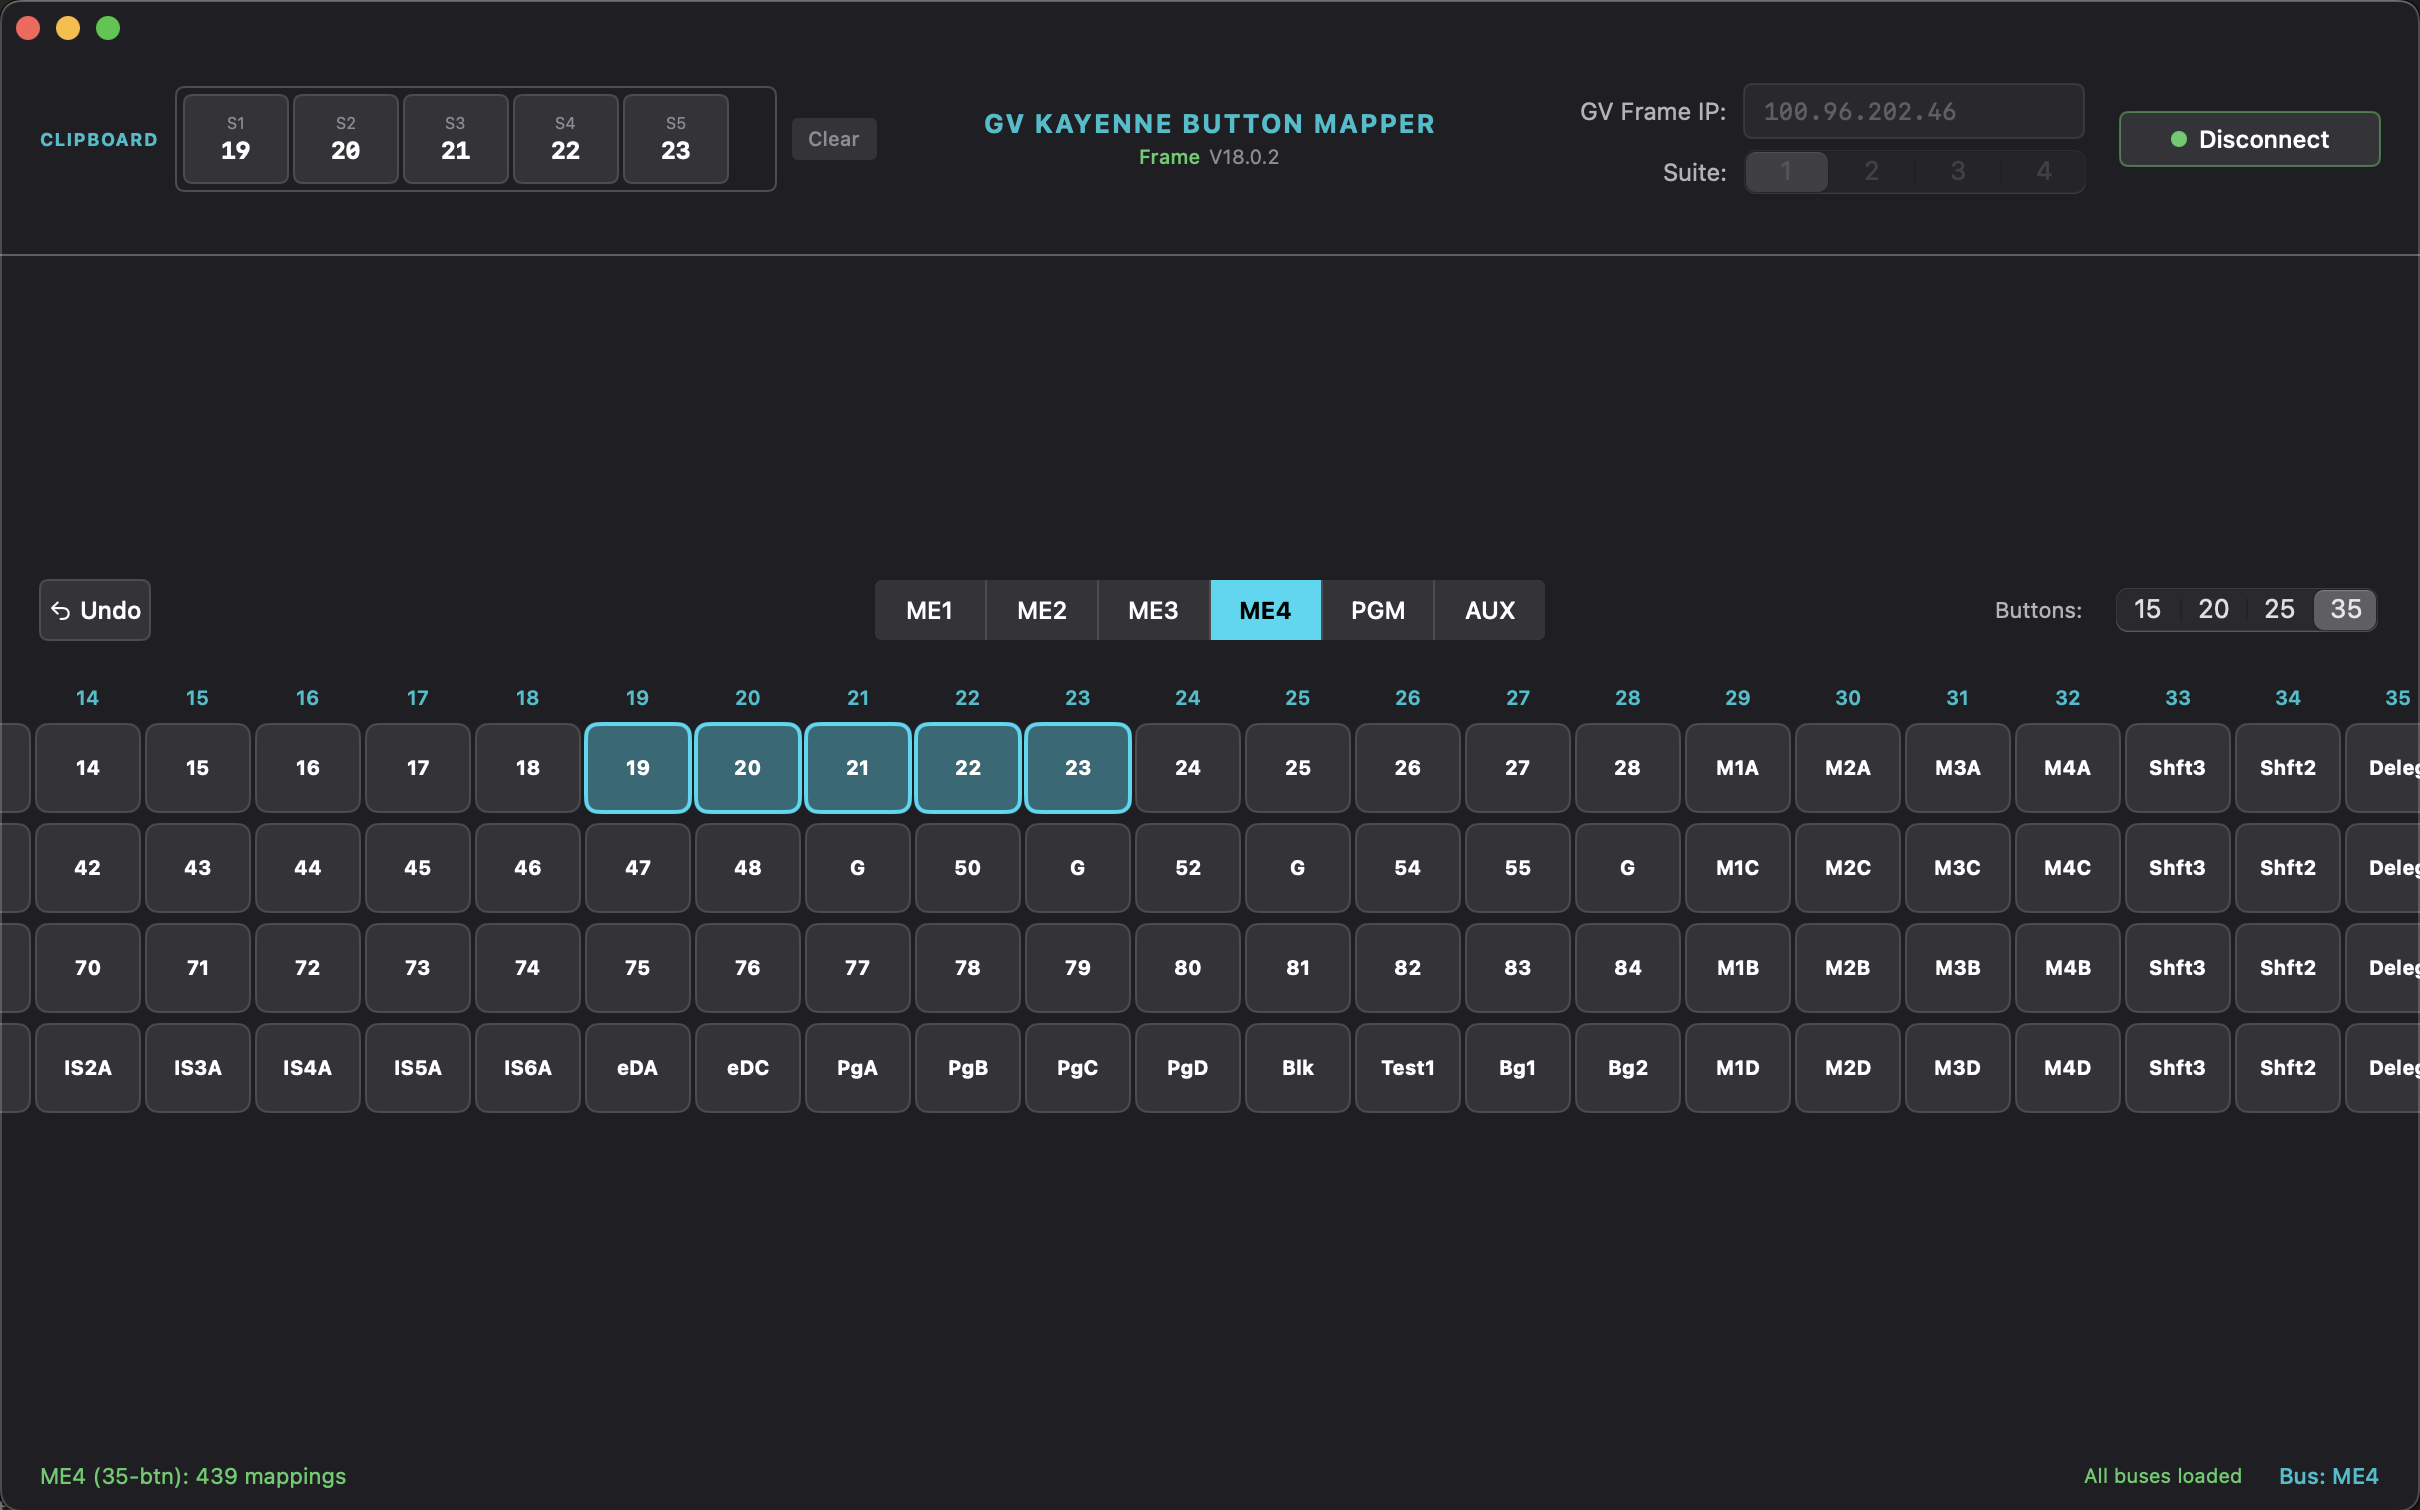The height and width of the screenshot is (1510, 2420).
Task: Click Disconnect from the frame
Action: pyautogui.click(x=2249, y=139)
